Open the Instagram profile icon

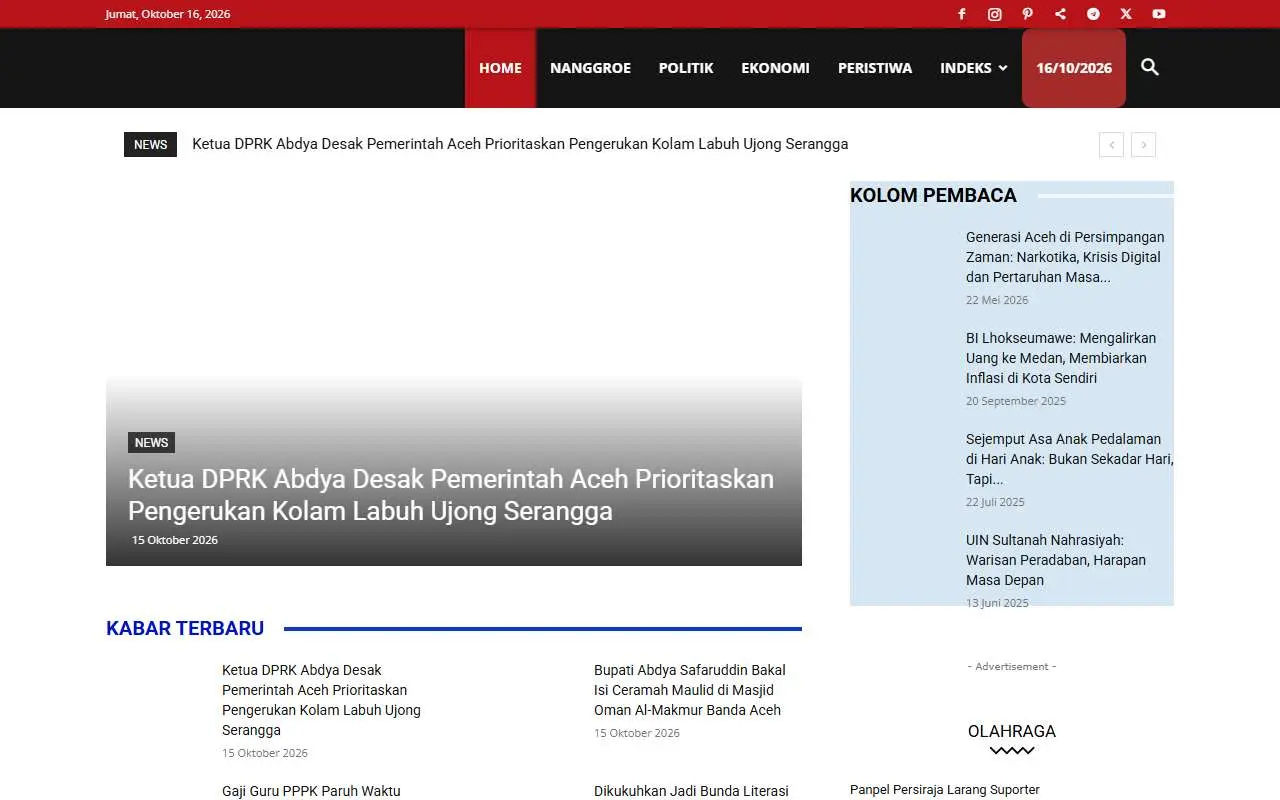click(995, 14)
